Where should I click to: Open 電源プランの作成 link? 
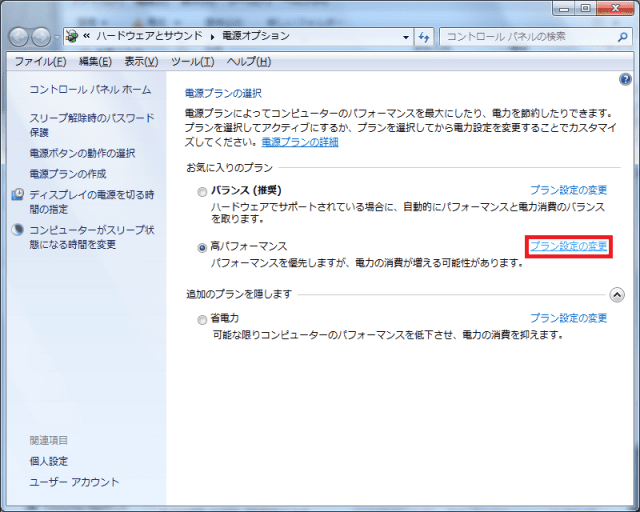tap(68, 174)
